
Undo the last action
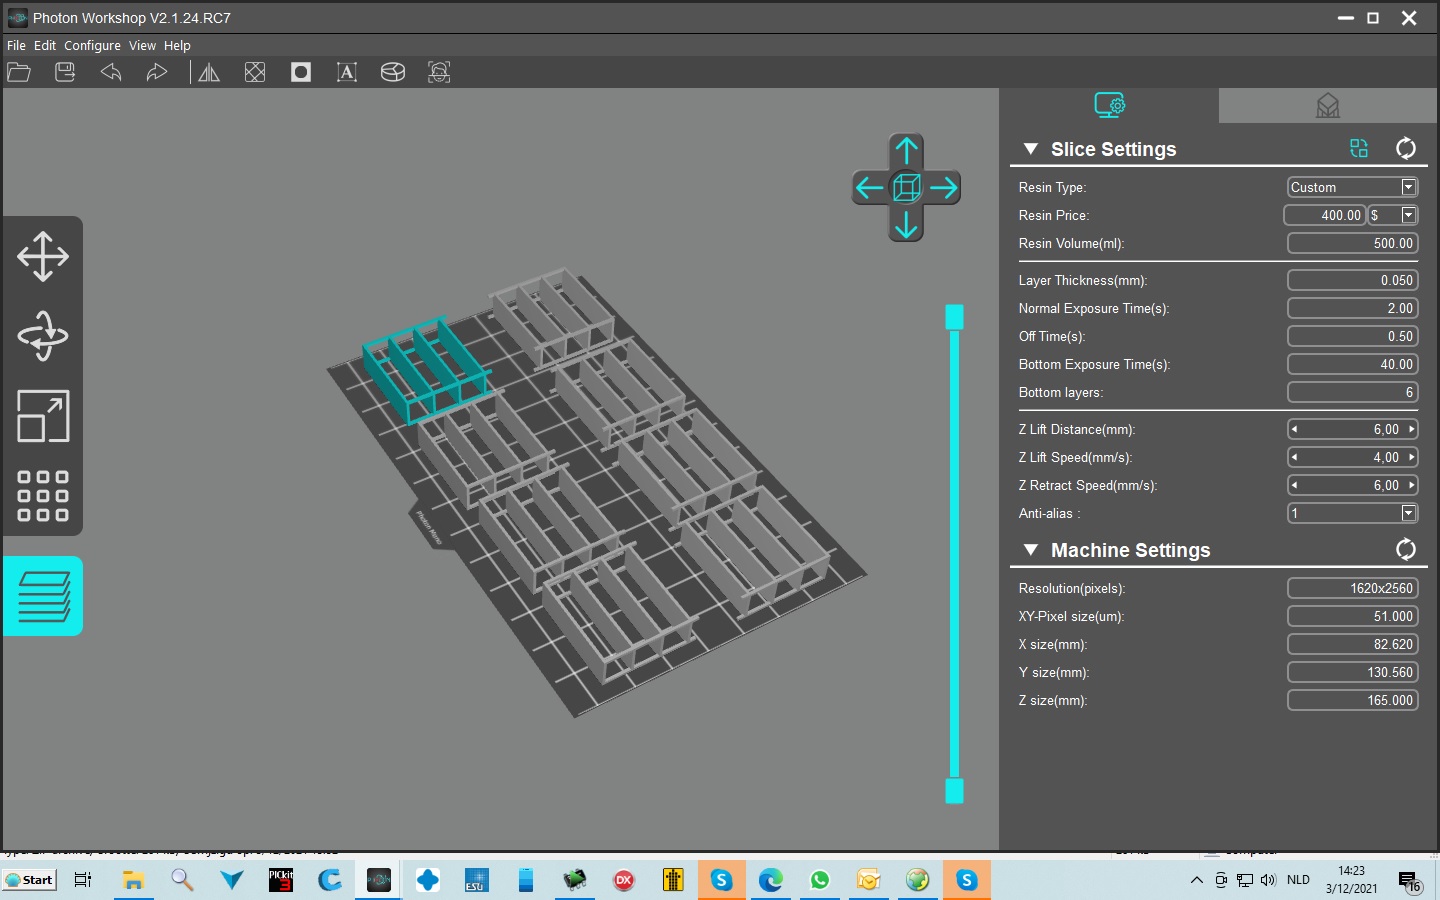pos(111,72)
